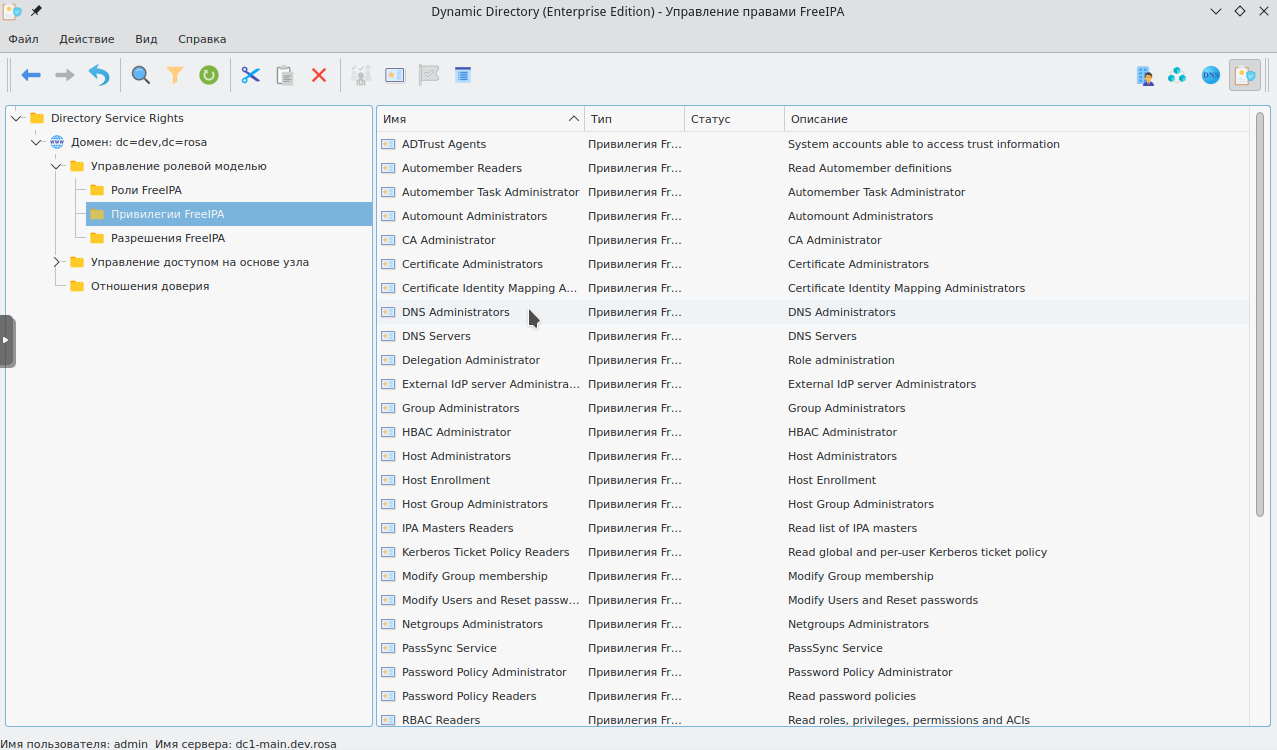1277x750 pixels.
Task: Click the magnifying glass search icon
Action: click(x=141, y=75)
